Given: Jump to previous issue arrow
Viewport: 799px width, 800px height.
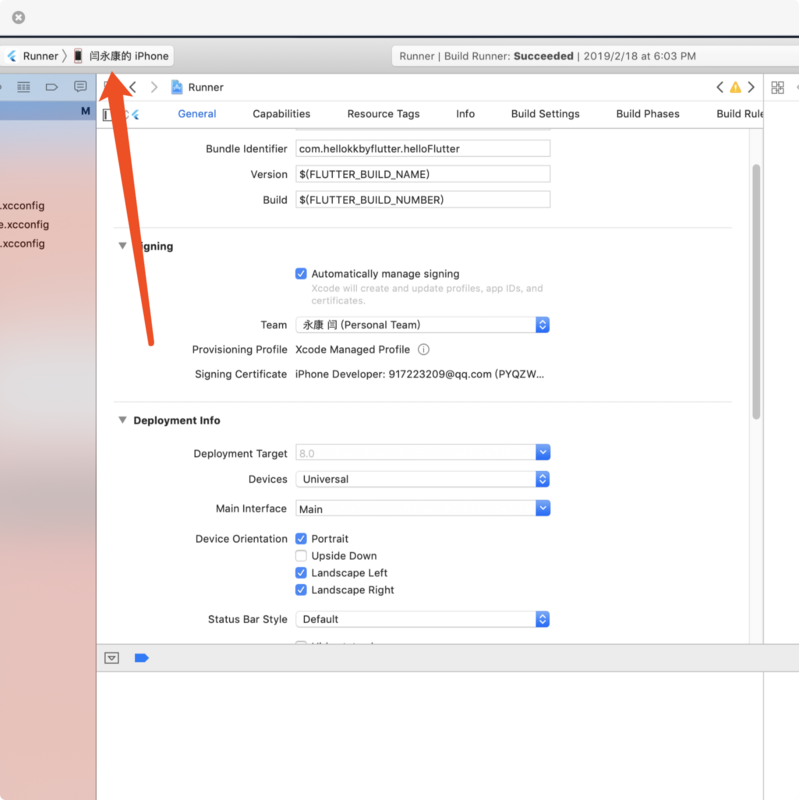Looking at the screenshot, I should (719, 87).
